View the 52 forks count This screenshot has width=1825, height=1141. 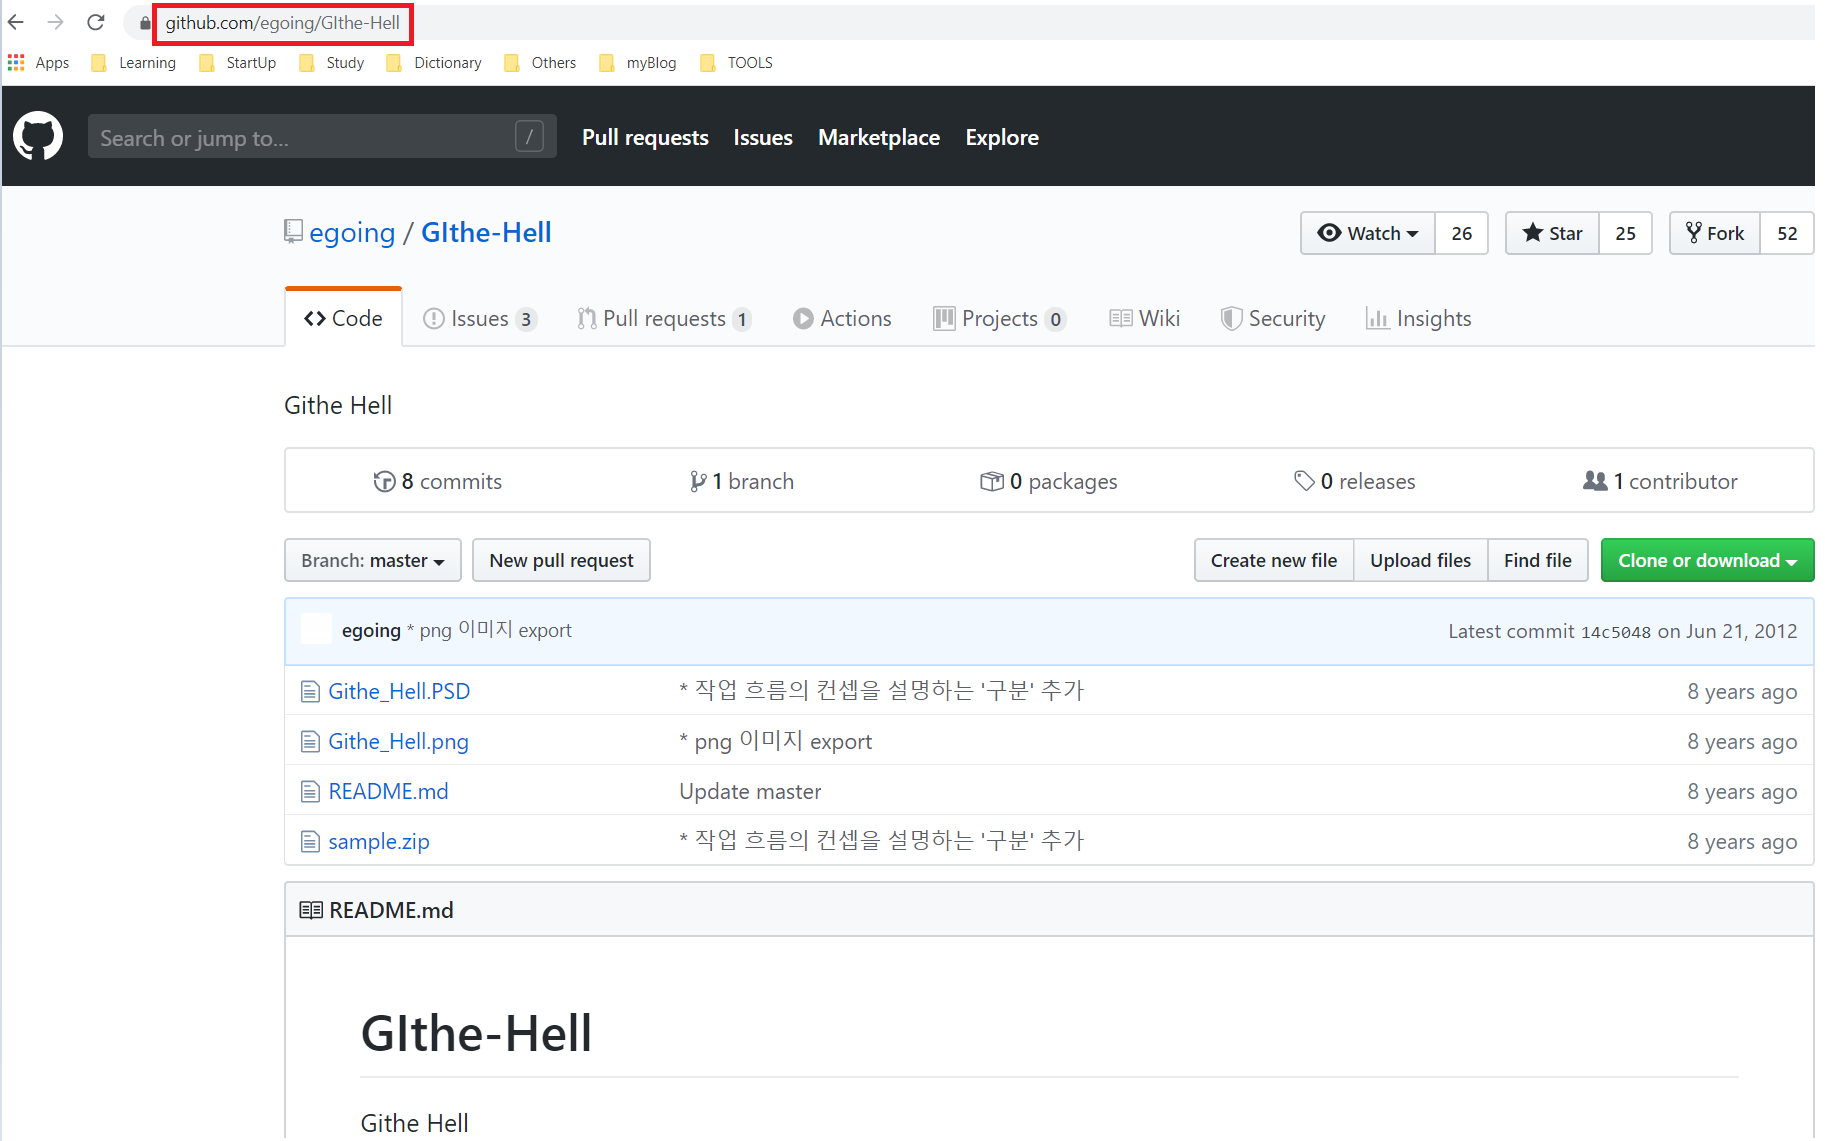[1787, 233]
